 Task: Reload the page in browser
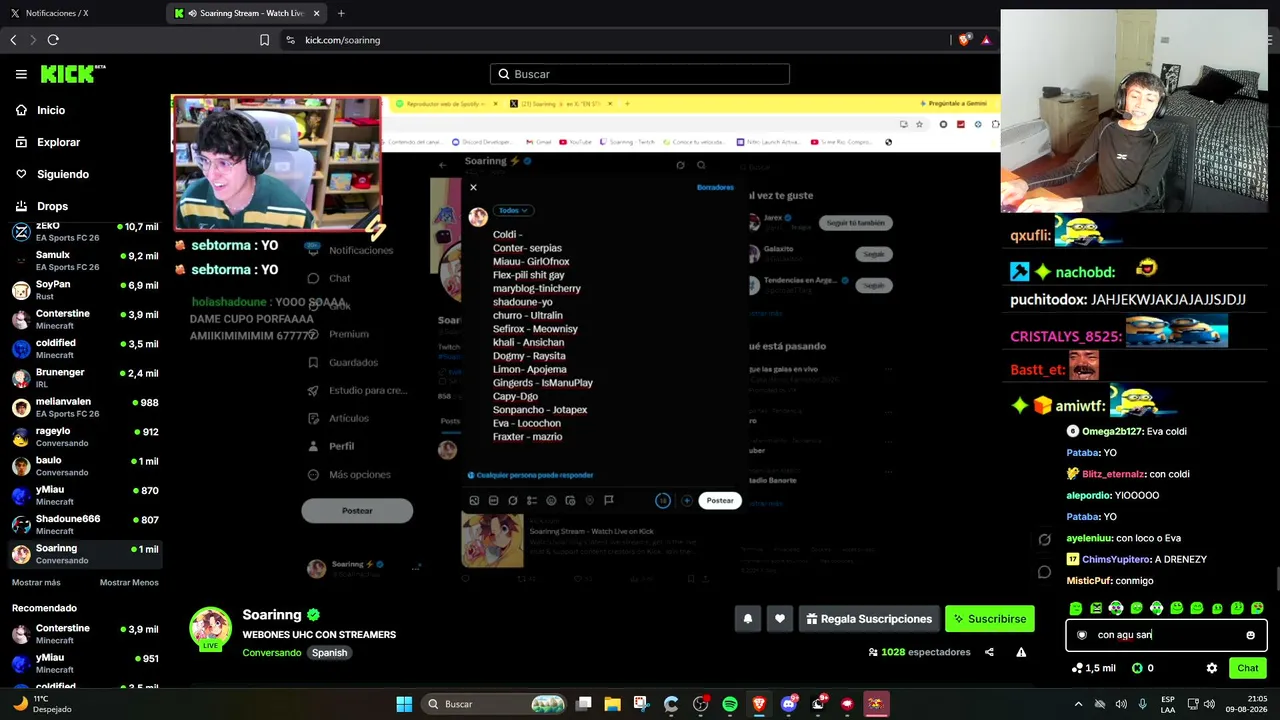(53, 40)
